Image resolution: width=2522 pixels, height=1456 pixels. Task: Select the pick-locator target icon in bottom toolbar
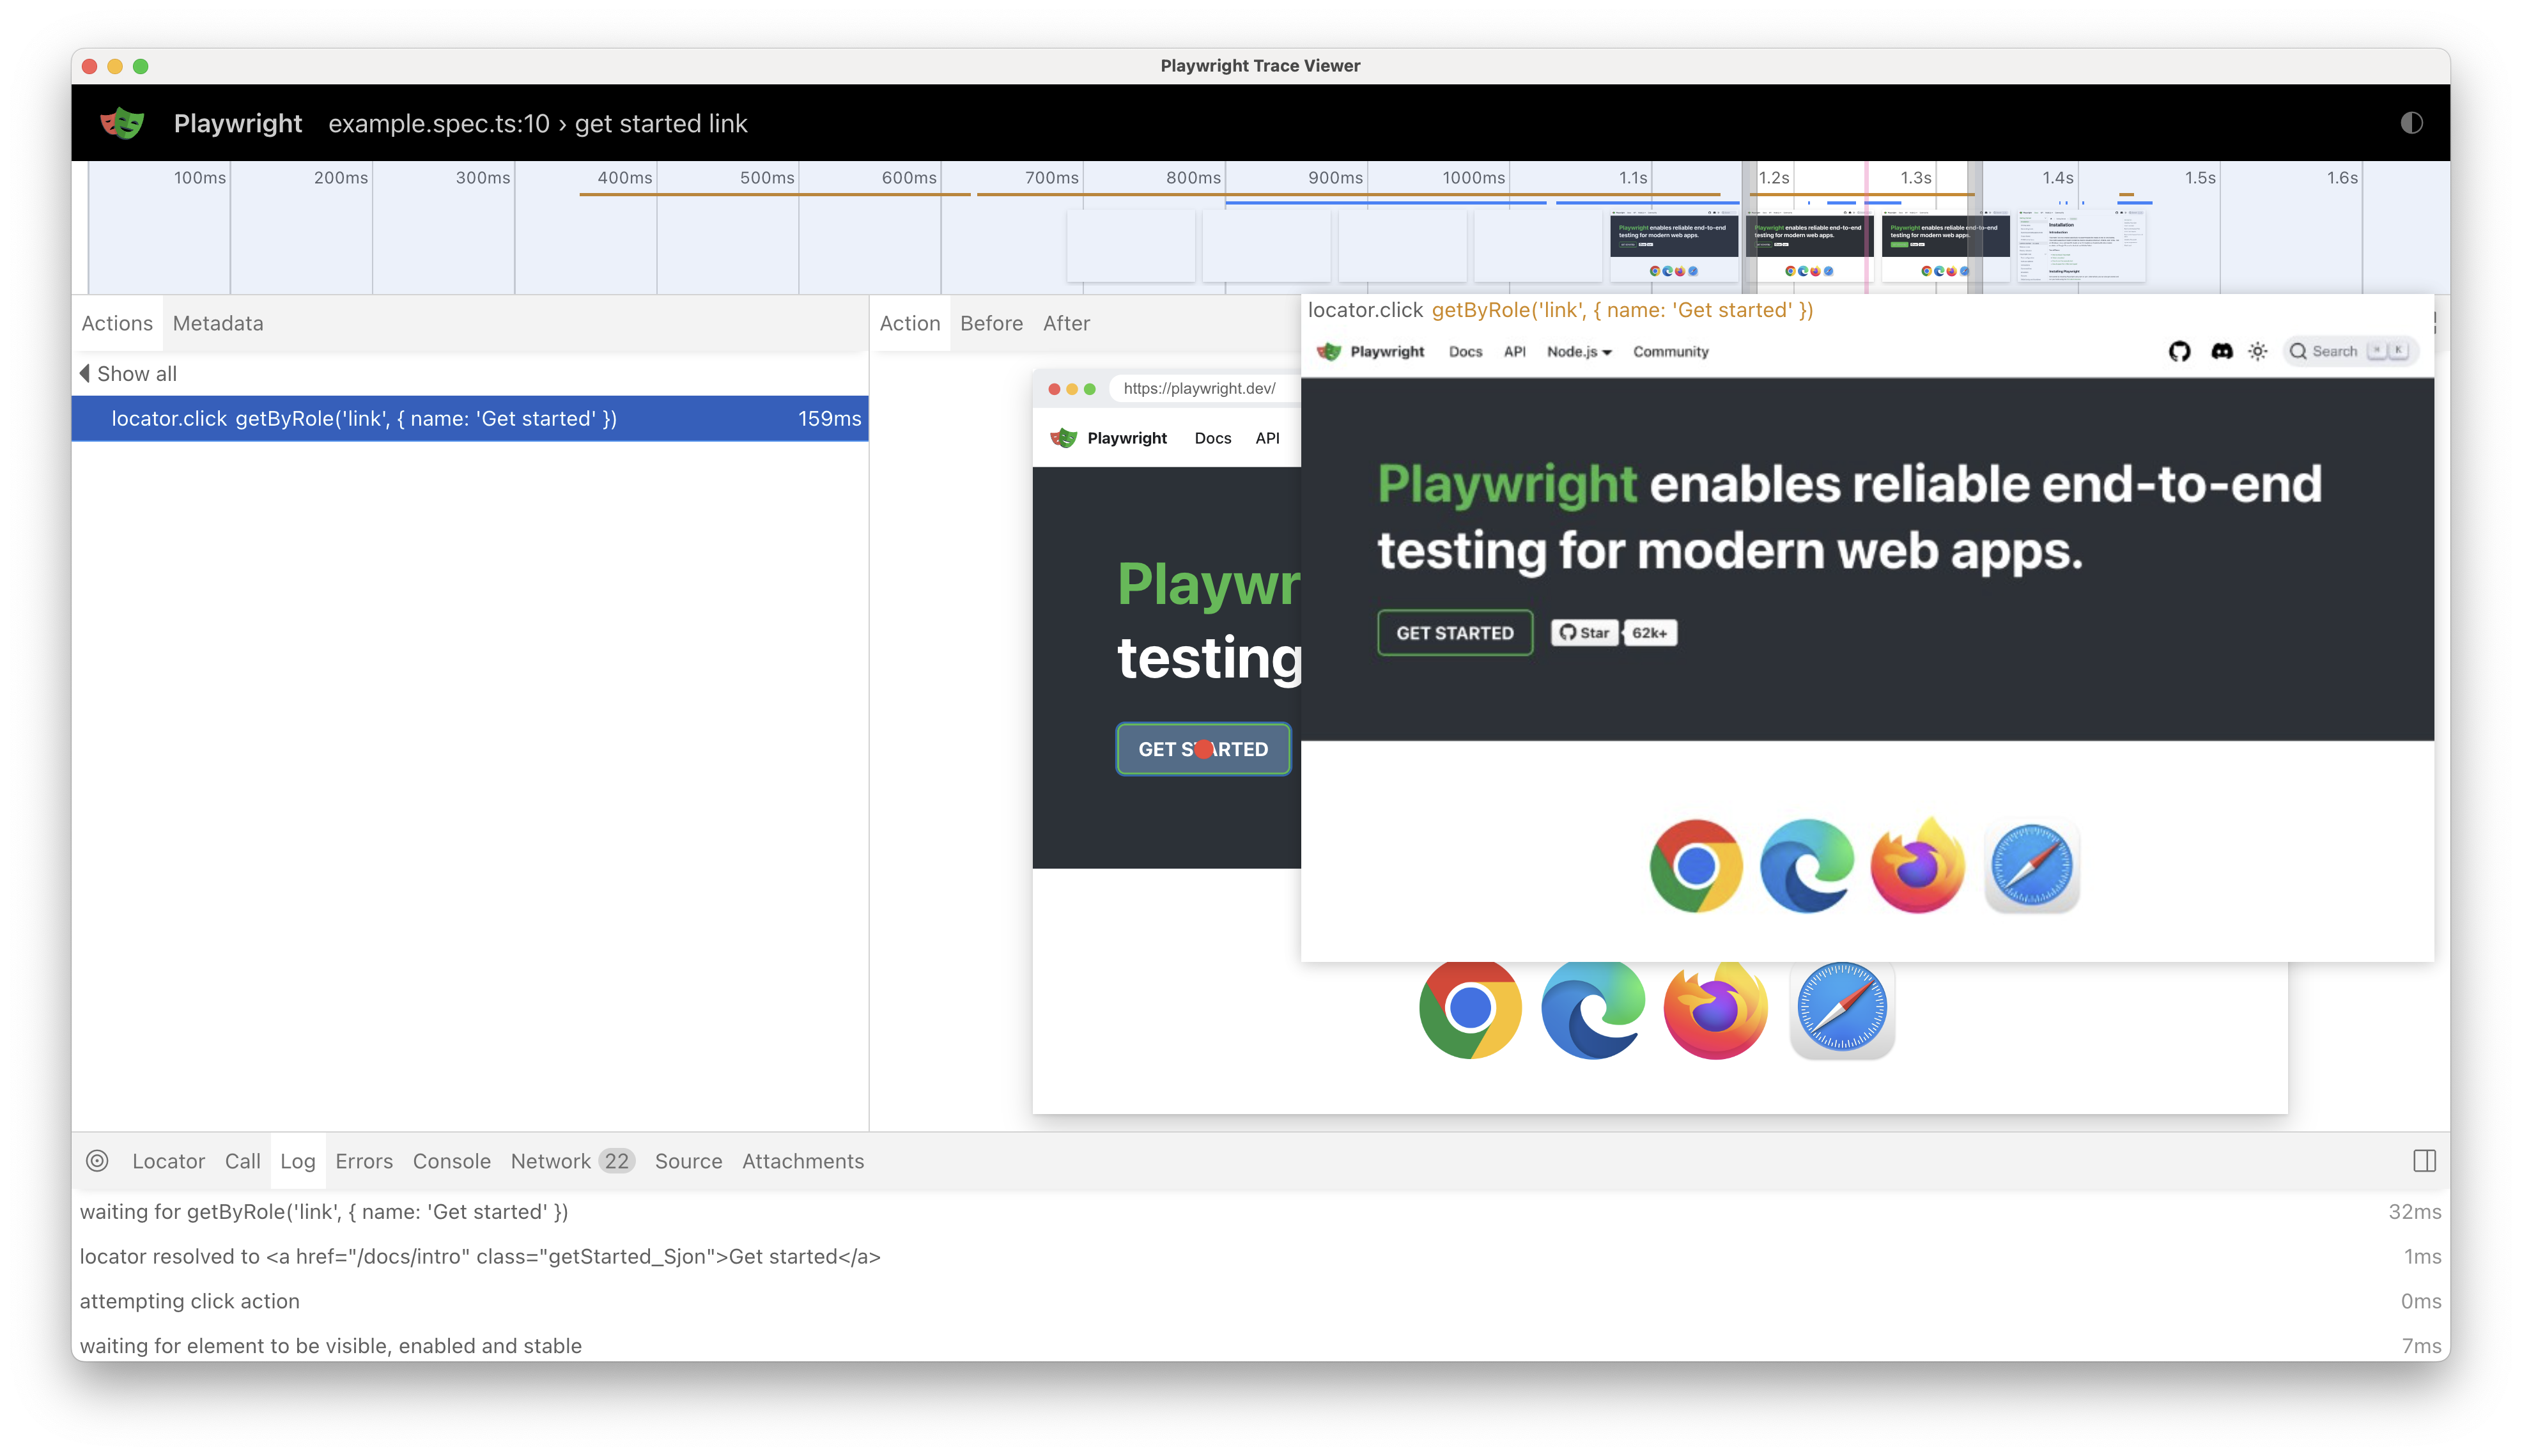pos(97,1160)
